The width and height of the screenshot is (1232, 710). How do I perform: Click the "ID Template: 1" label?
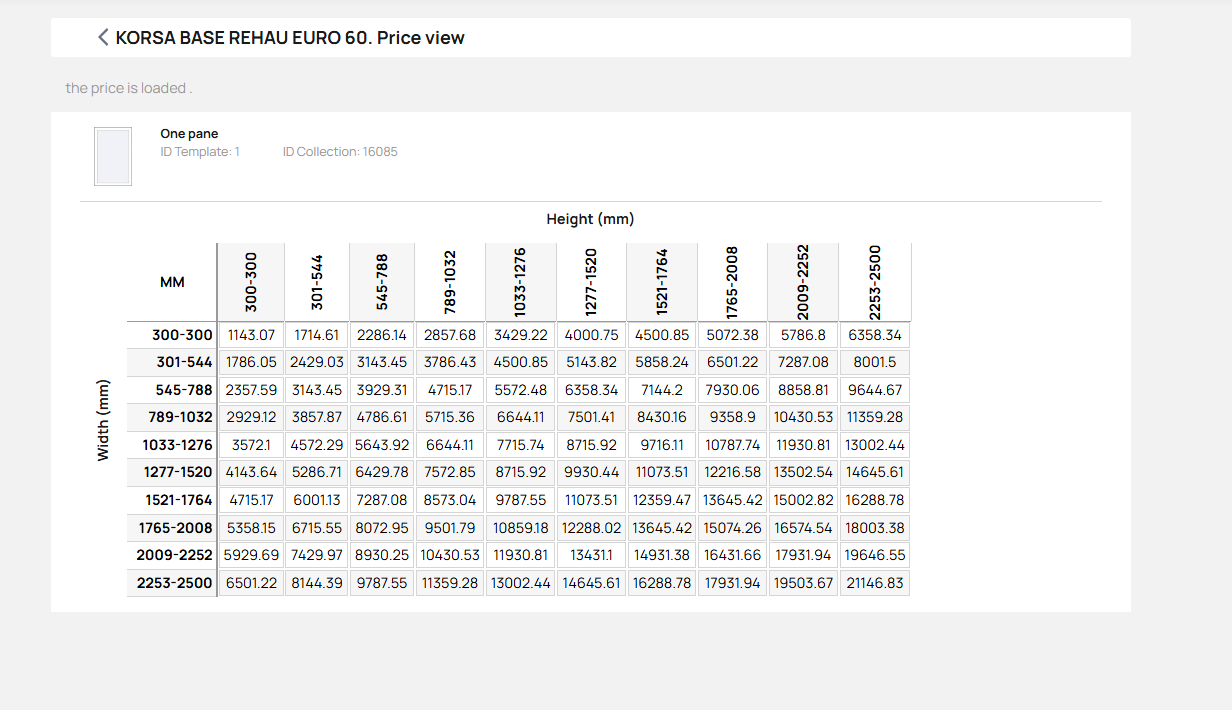[x=200, y=152]
